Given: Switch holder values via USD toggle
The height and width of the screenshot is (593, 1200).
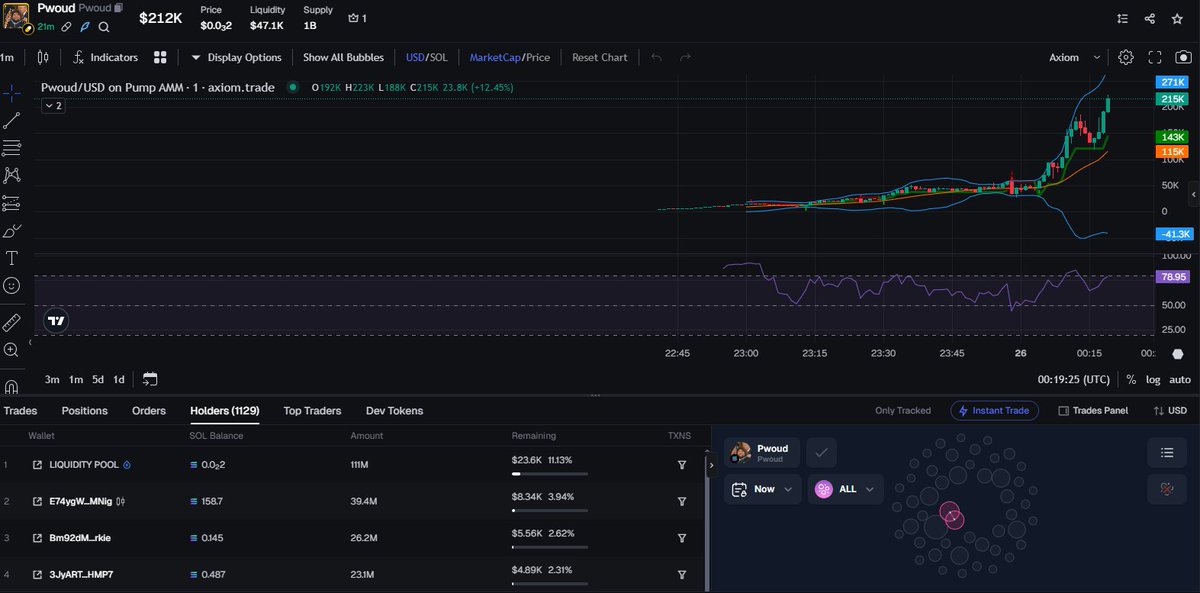Looking at the screenshot, I should (1170, 411).
